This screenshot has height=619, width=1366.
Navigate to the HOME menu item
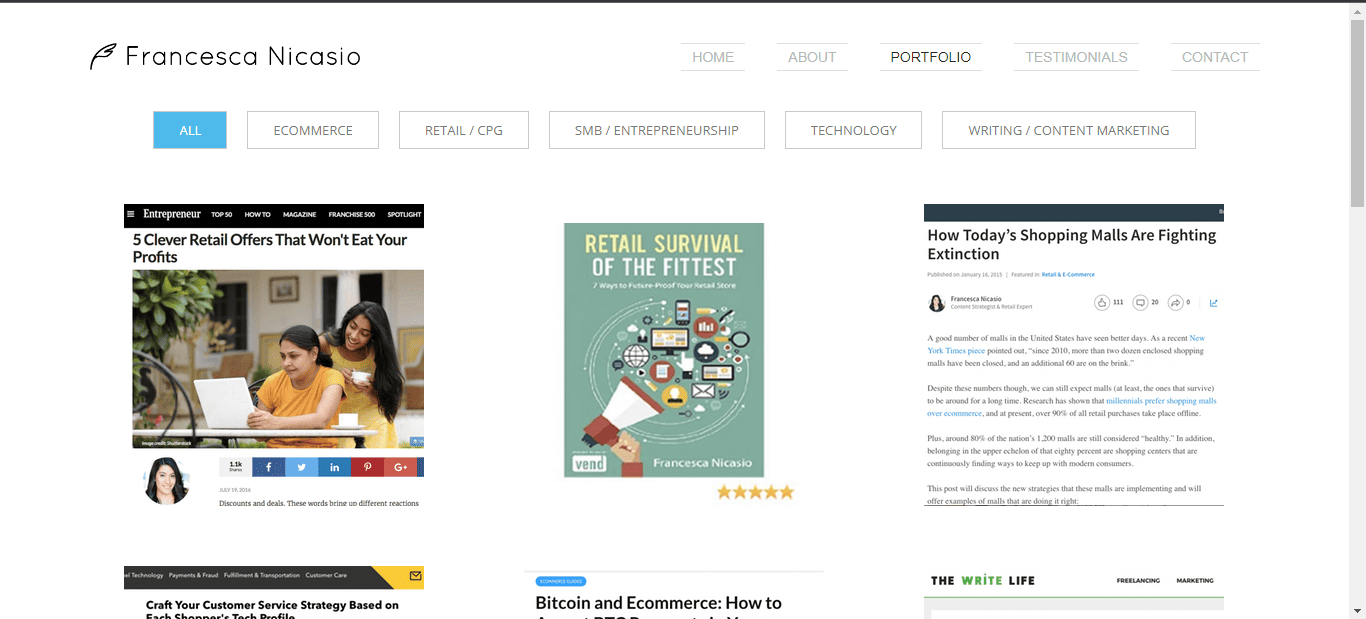(x=712, y=57)
